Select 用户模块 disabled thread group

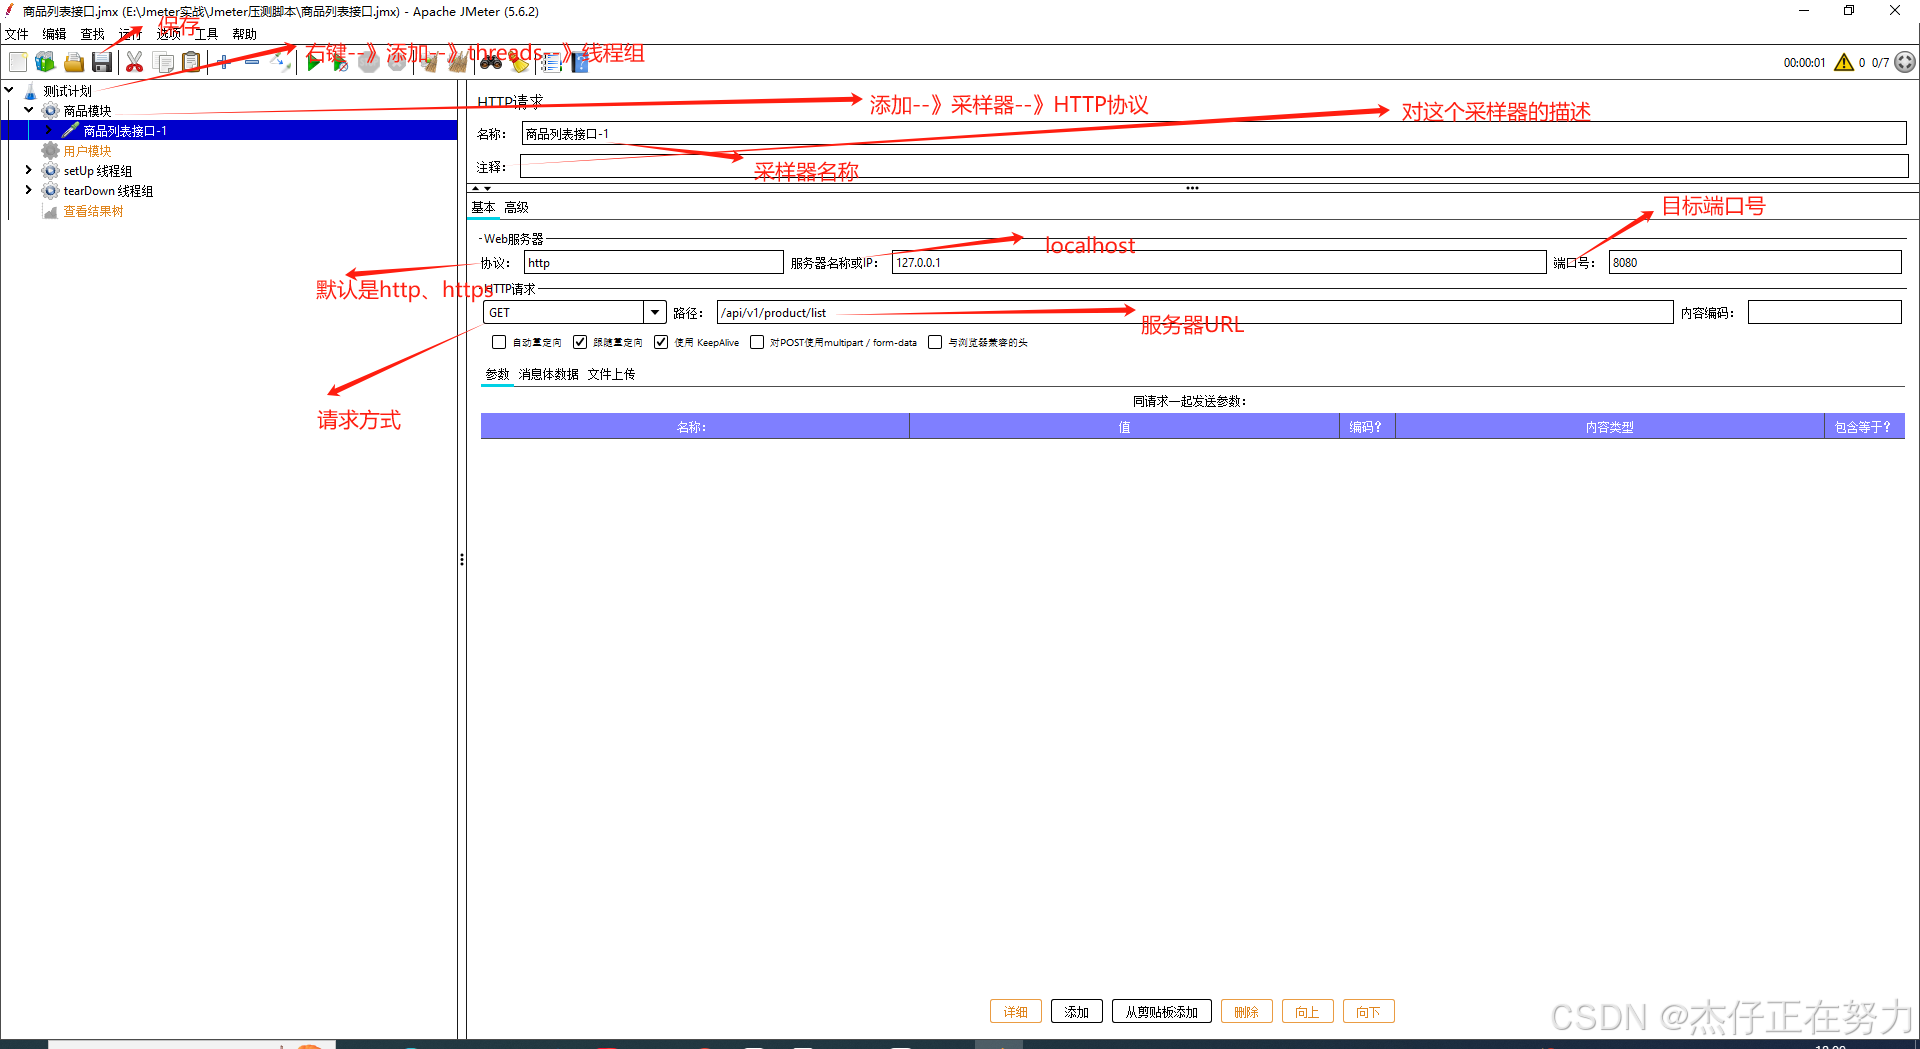[87, 151]
